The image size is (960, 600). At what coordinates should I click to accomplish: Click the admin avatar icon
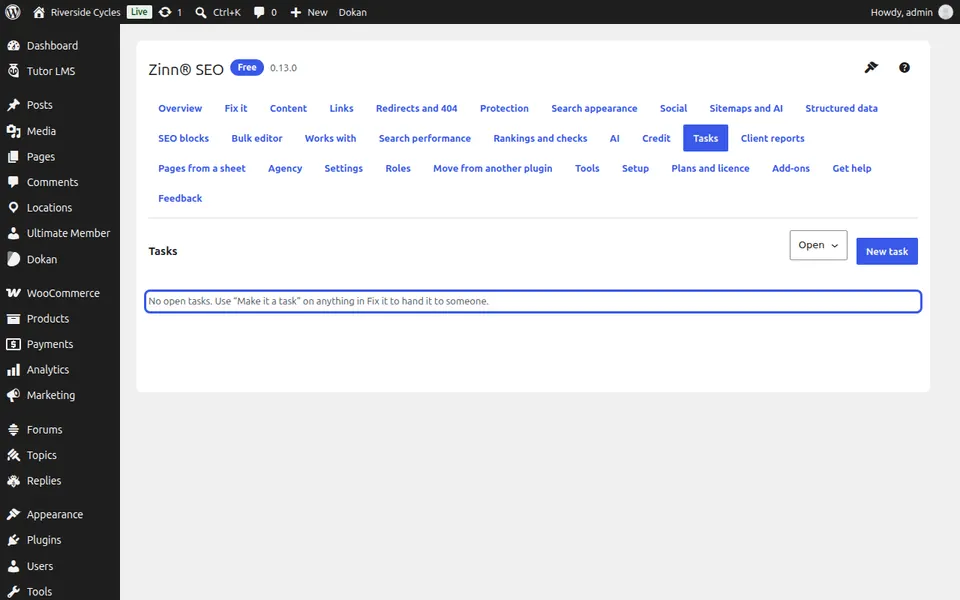pyautogui.click(x=946, y=12)
